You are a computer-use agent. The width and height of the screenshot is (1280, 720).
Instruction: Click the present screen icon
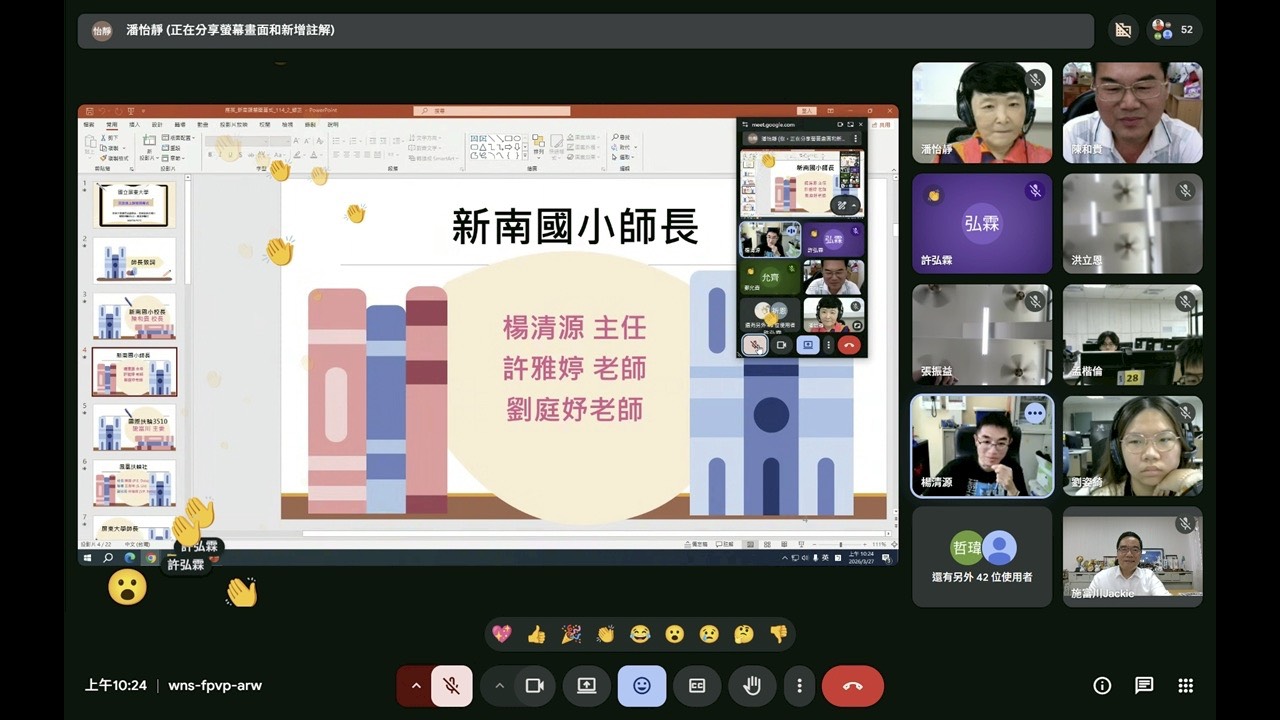pyautogui.click(x=587, y=686)
